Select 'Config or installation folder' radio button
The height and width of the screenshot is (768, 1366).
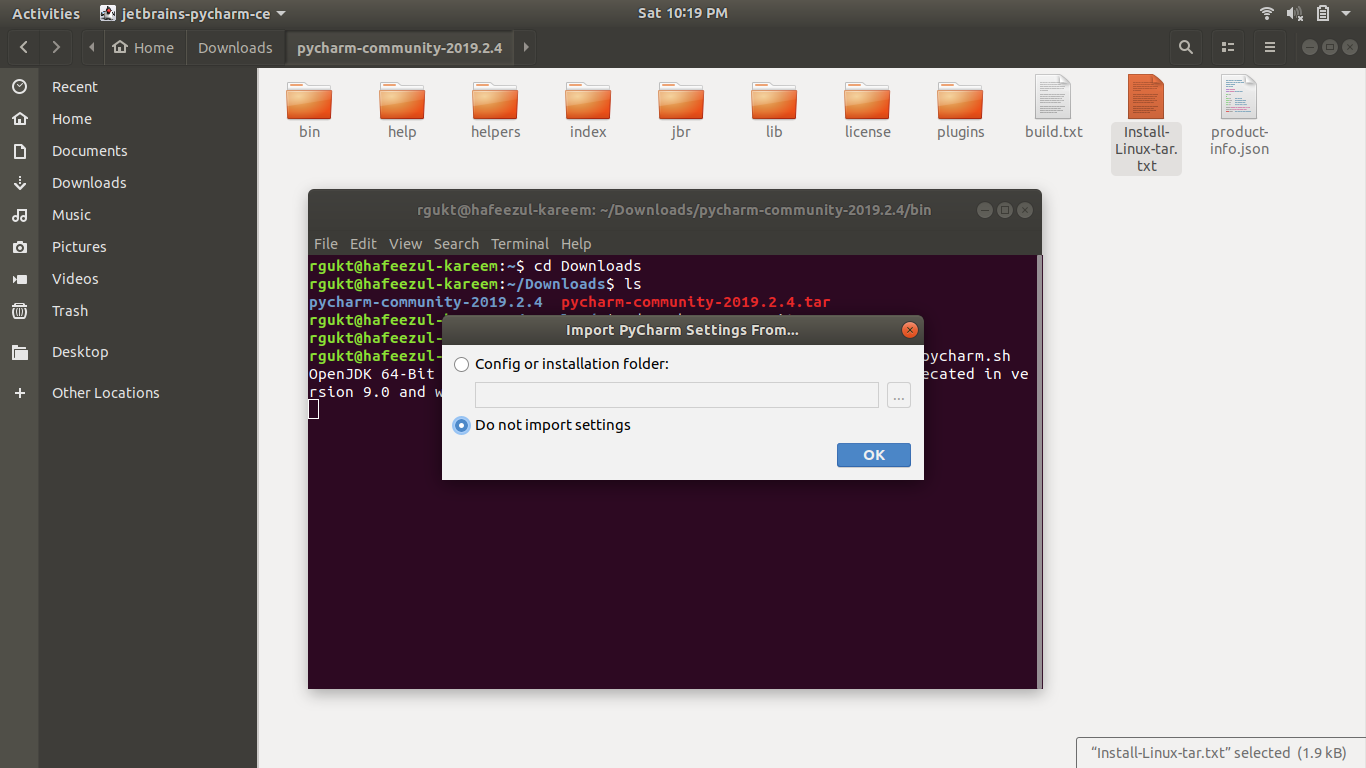pos(461,364)
